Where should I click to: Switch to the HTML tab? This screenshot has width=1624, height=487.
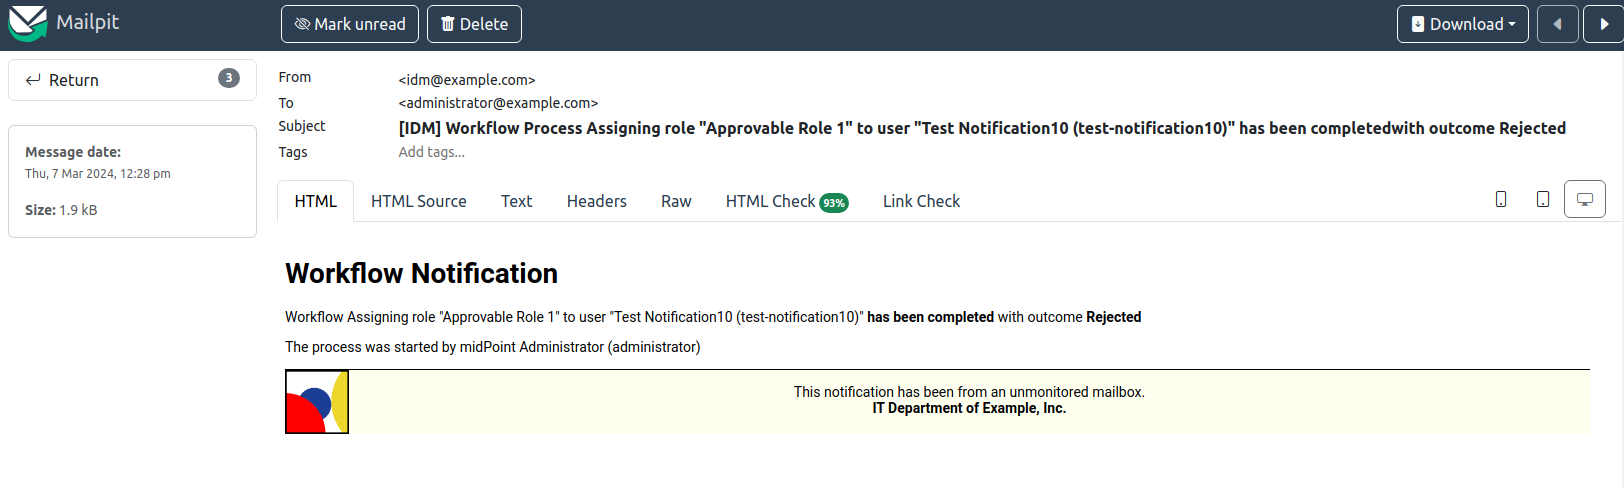tap(315, 201)
